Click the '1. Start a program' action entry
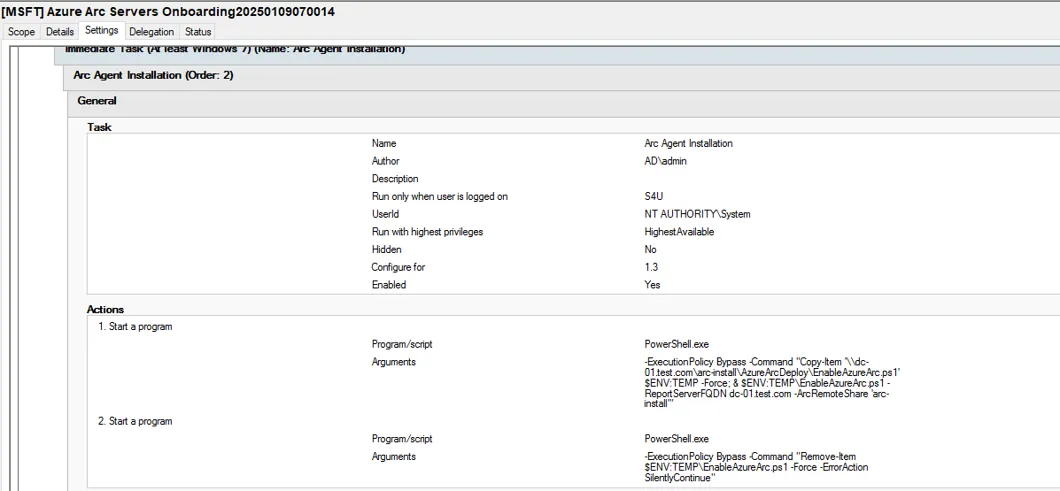Viewport: 1060px width, 491px height. tap(135, 327)
